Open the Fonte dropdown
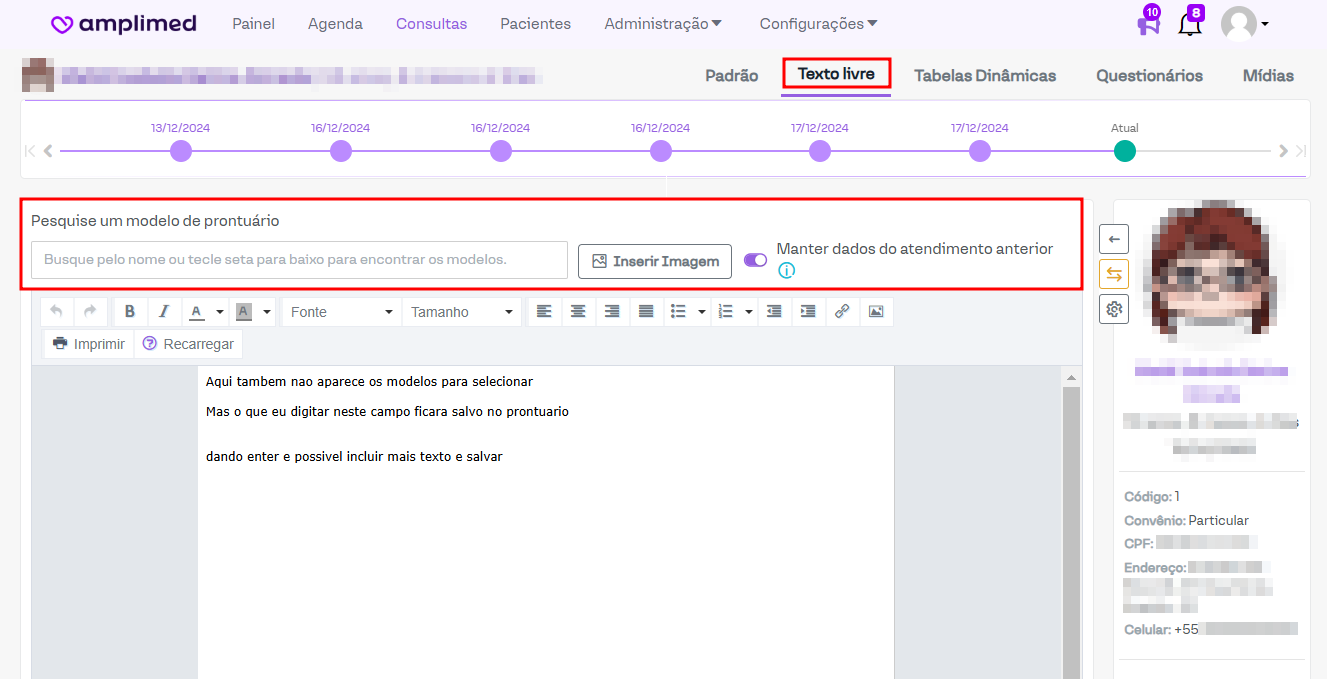1327x679 pixels. (x=341, y=312)
